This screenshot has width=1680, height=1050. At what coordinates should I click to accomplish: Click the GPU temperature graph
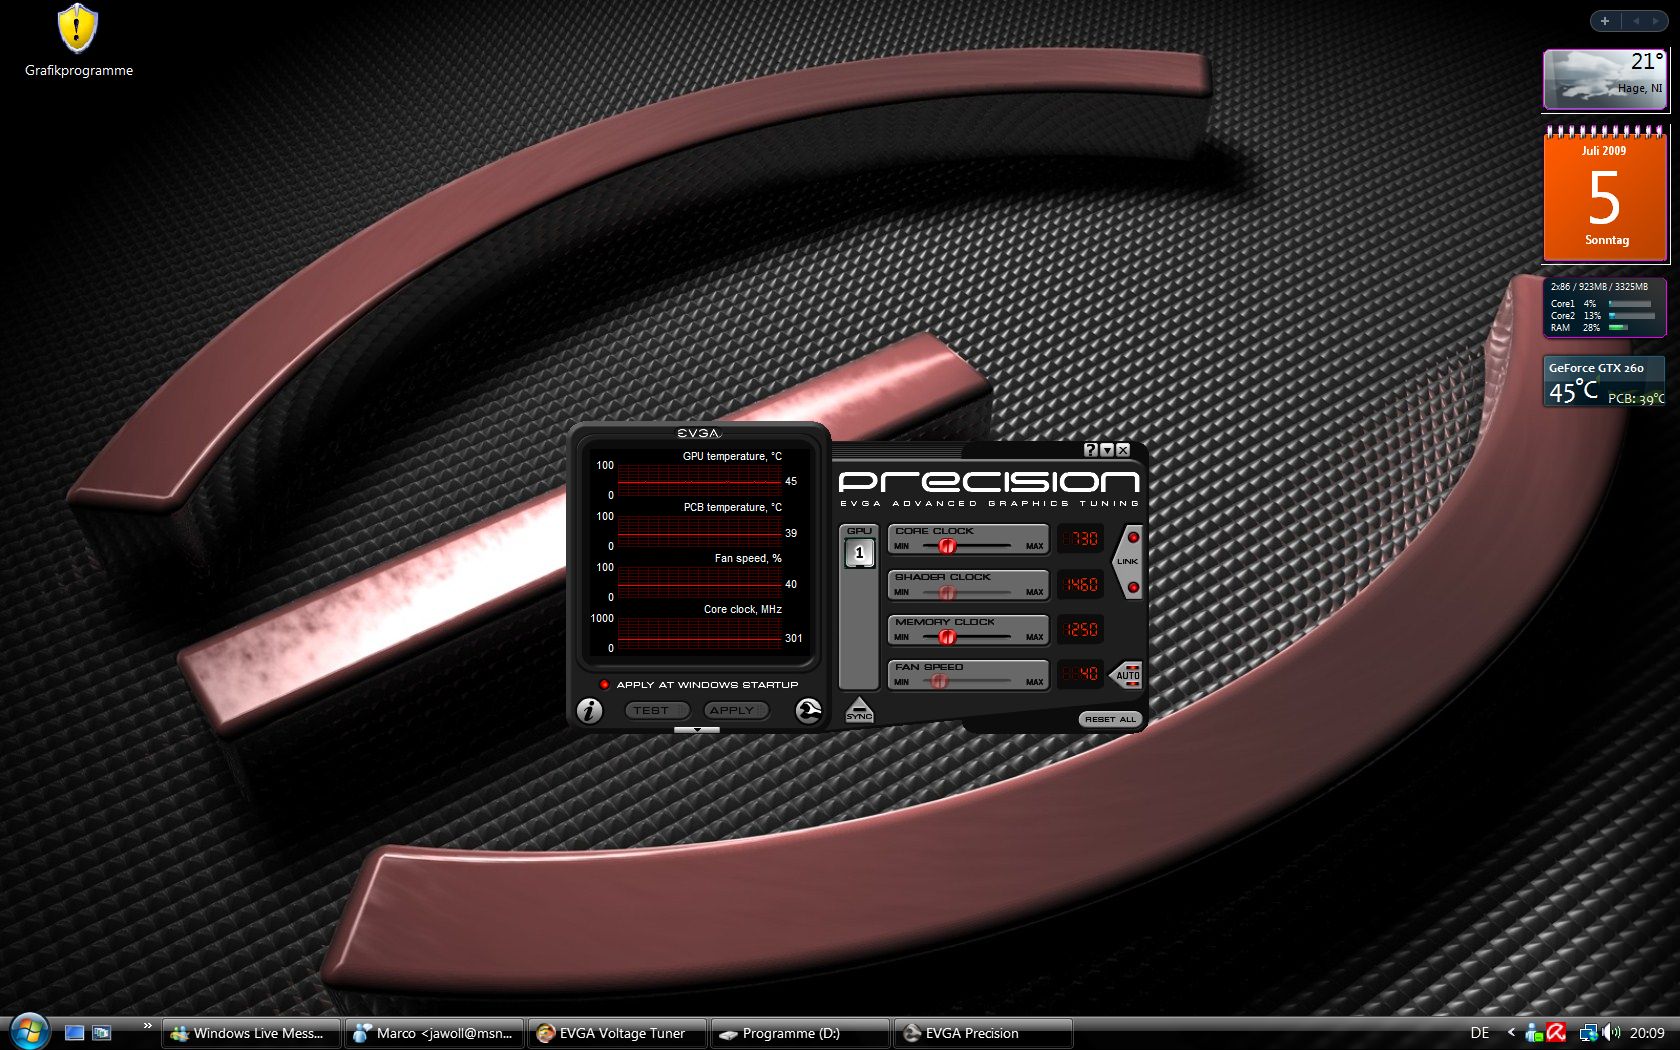(700, 480)
